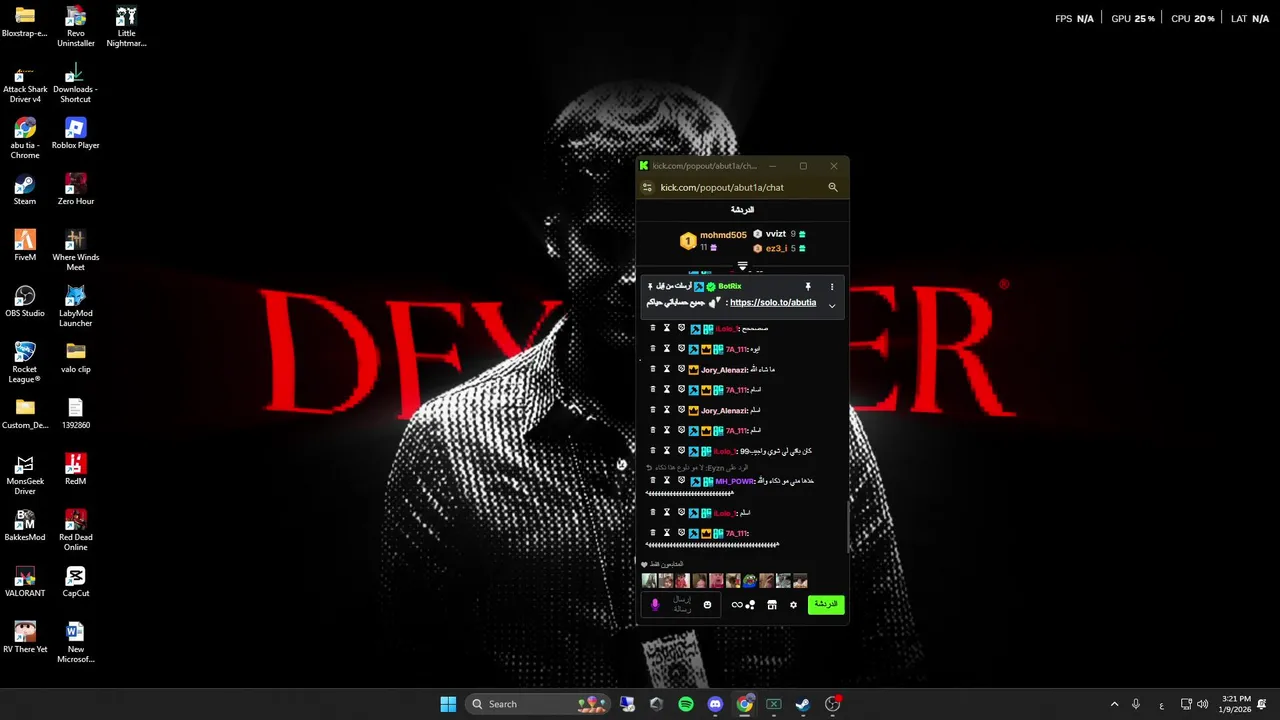Screen dimensions: 1280x720
Task: Open Discord from the taskbar
Action: point(715,704)
